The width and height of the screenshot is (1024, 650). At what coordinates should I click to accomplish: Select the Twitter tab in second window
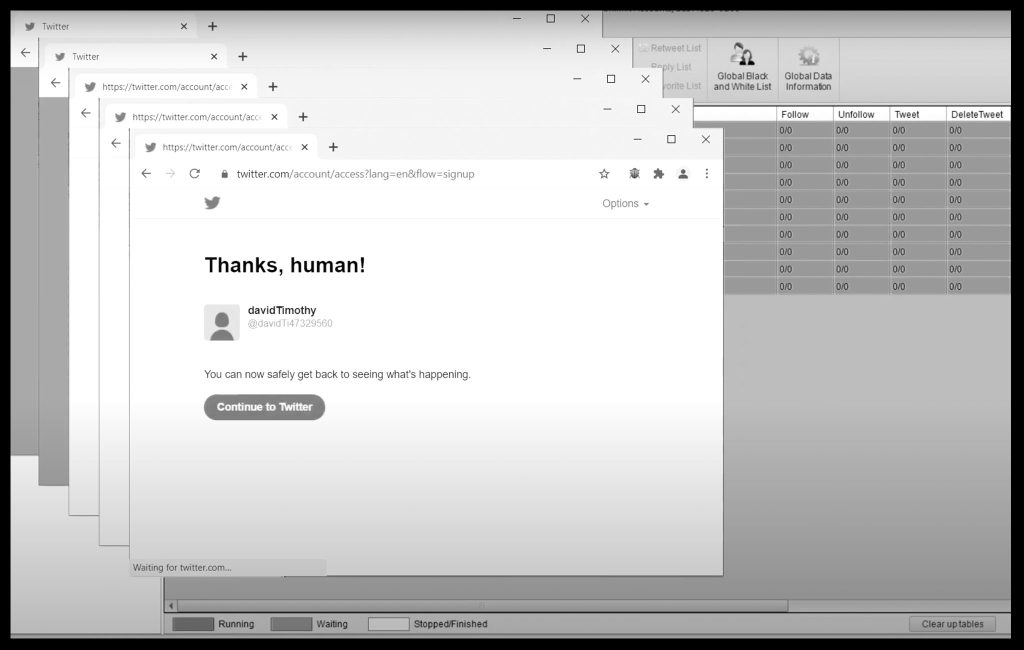[x=135, y=56]
